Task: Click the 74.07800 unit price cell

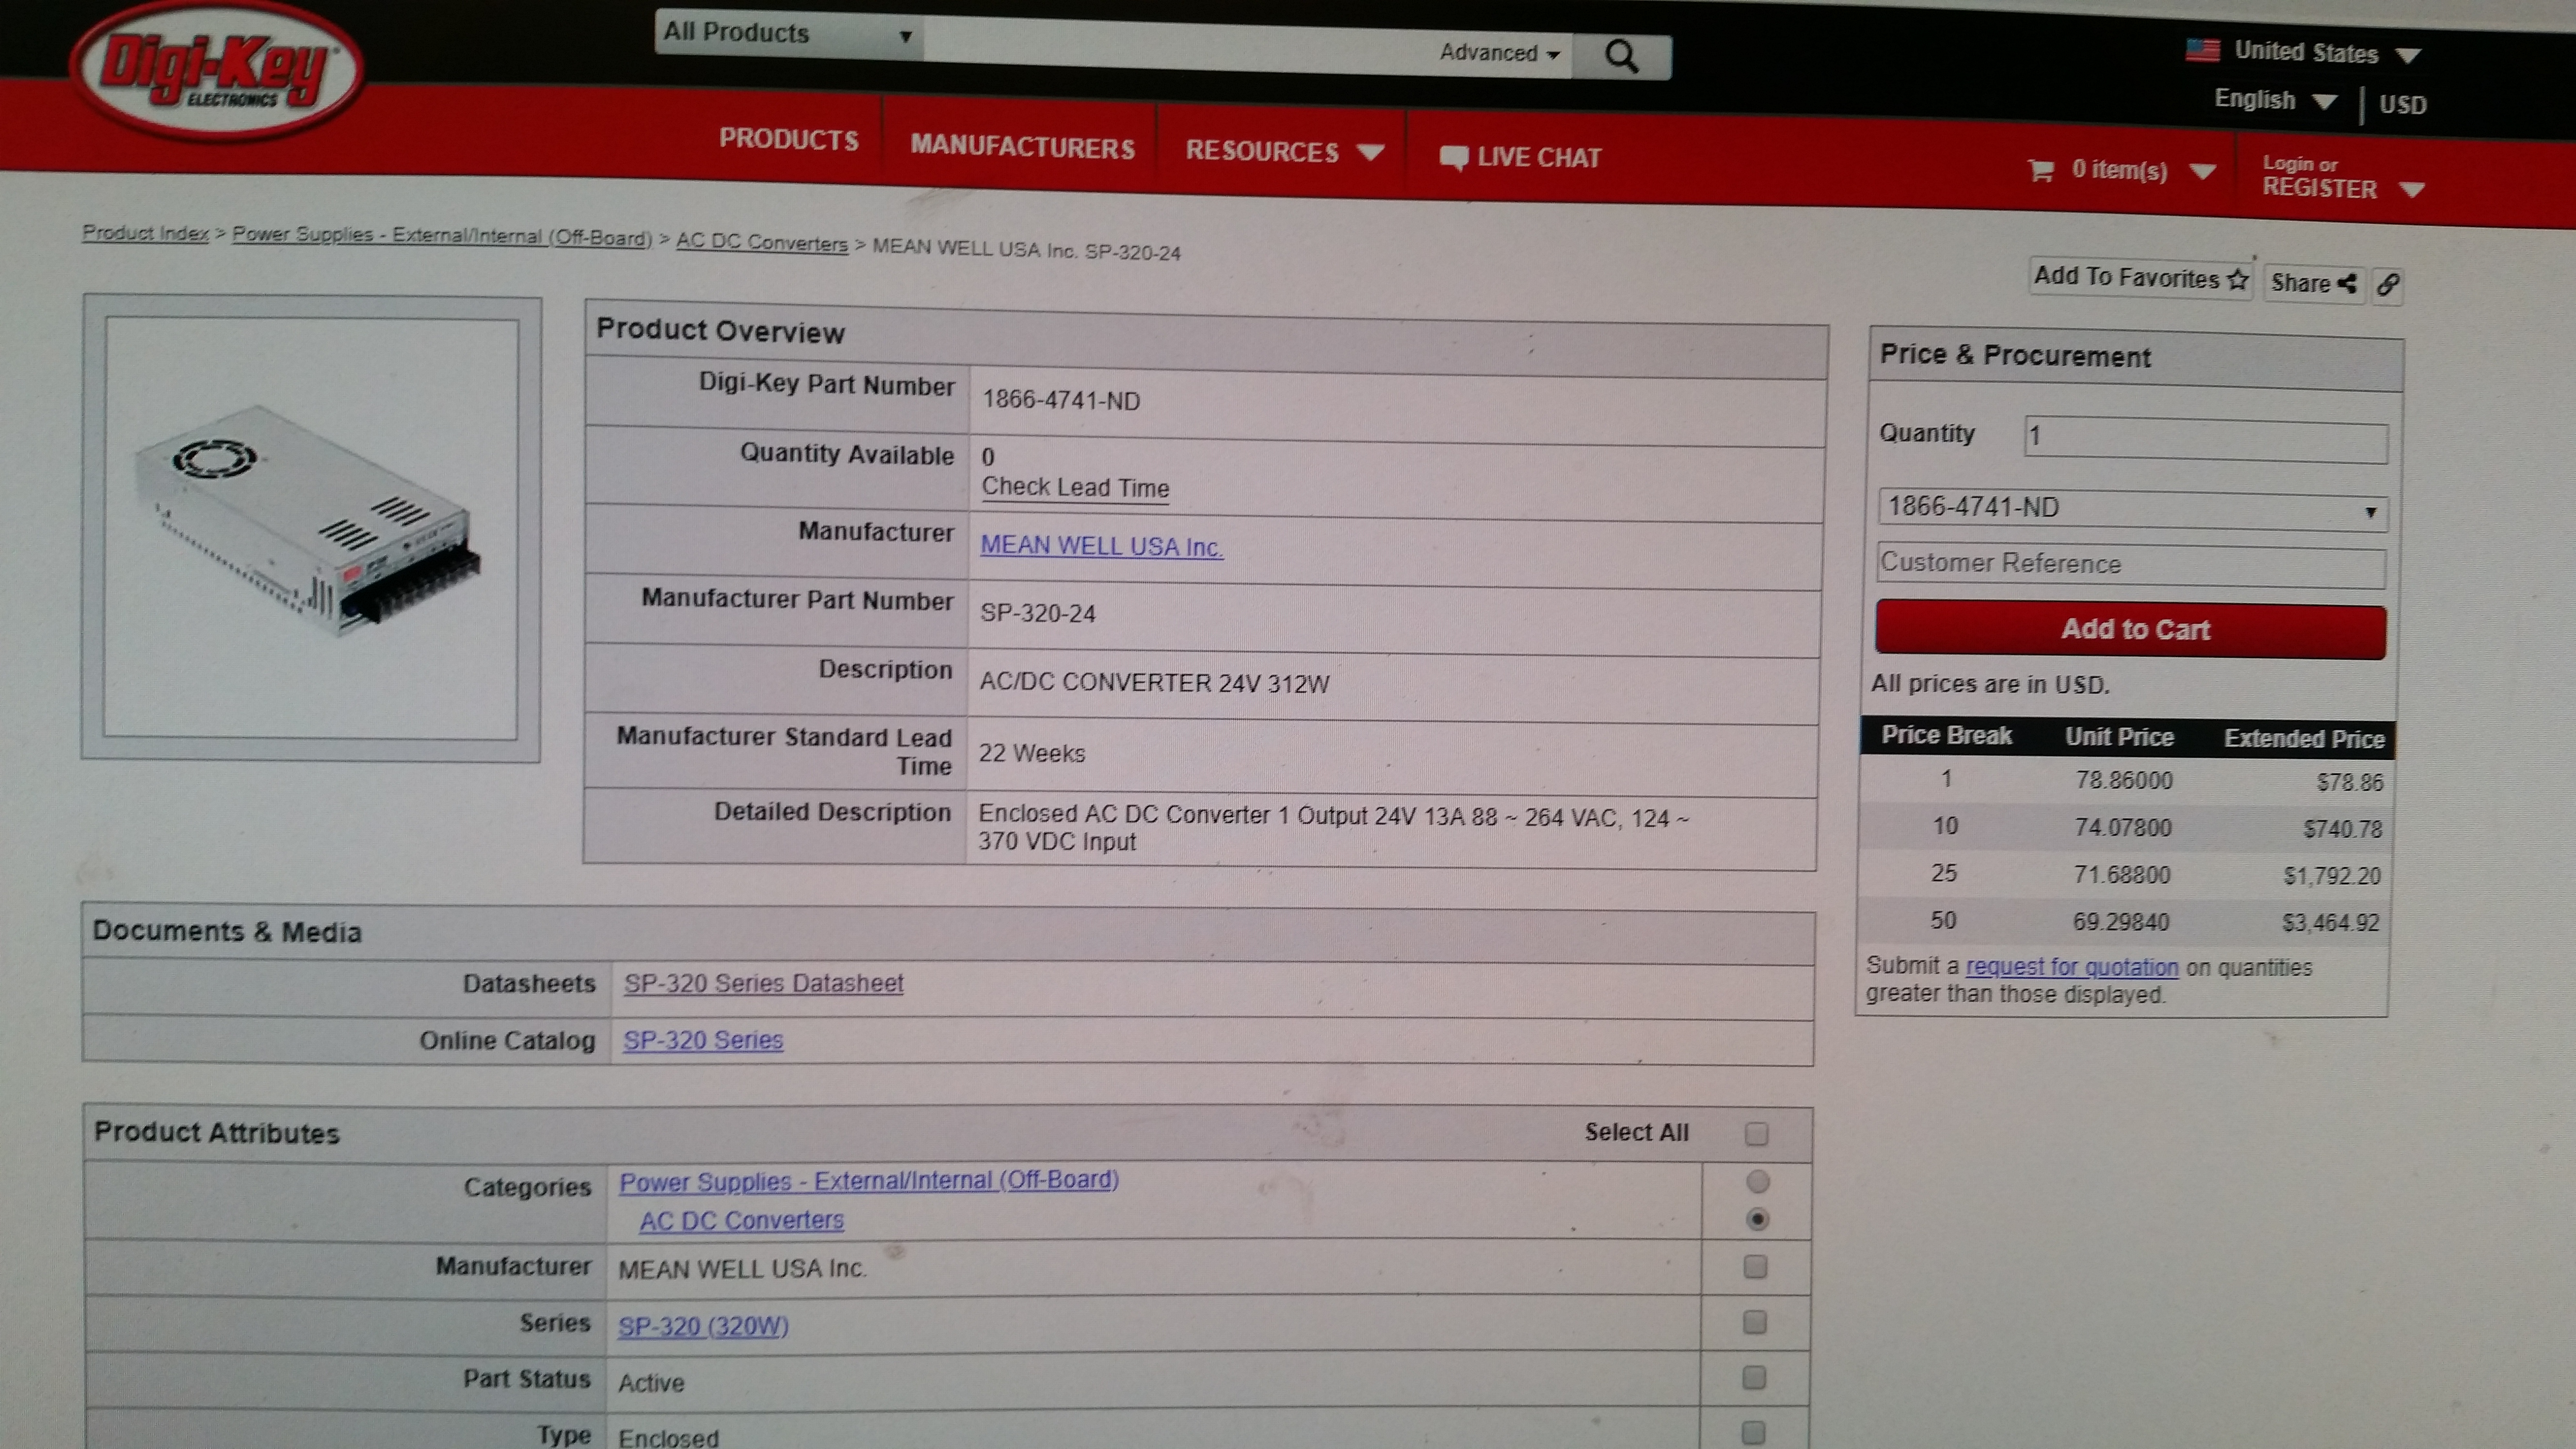Action: click(x=2122, y=828)
